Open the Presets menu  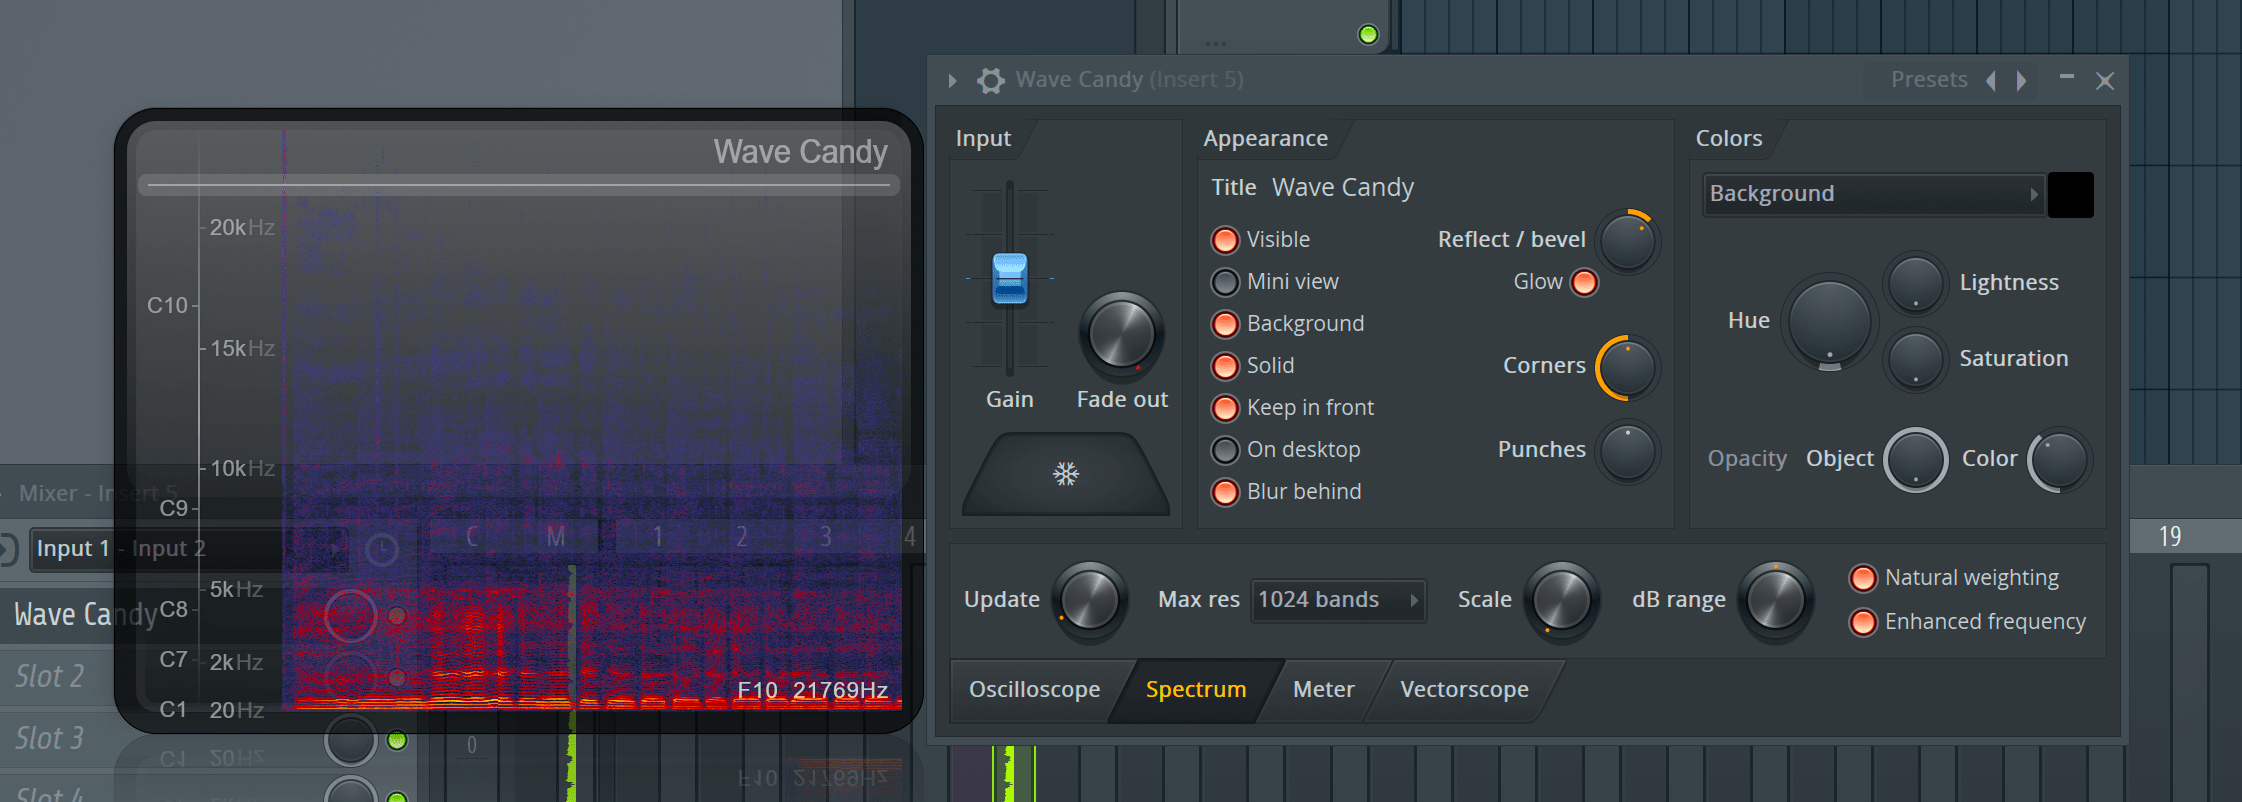(x=1929, y=80)
